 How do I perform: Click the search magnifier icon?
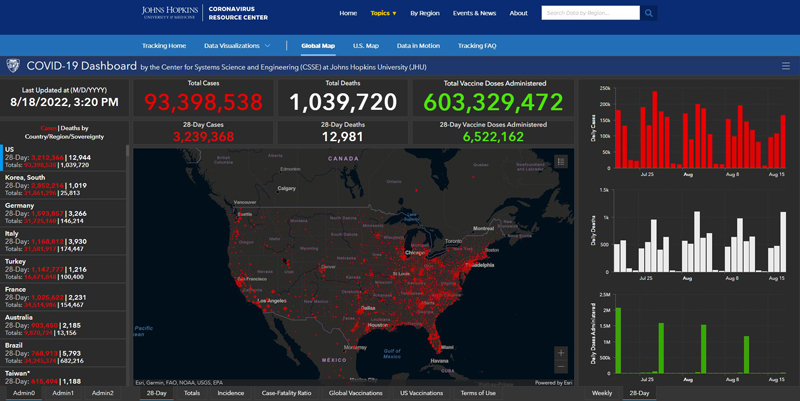649,13
